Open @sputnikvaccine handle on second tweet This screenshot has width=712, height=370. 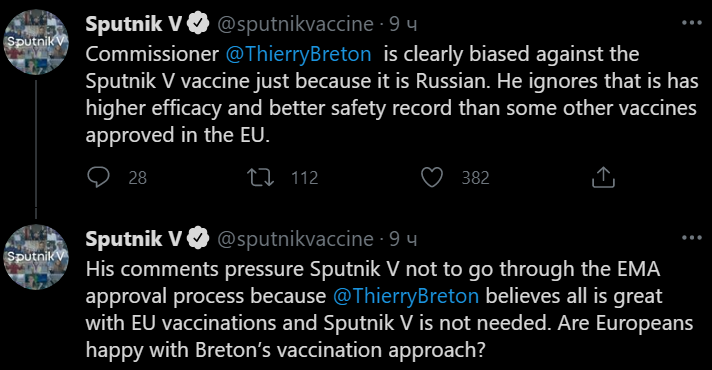click(295, 239)
